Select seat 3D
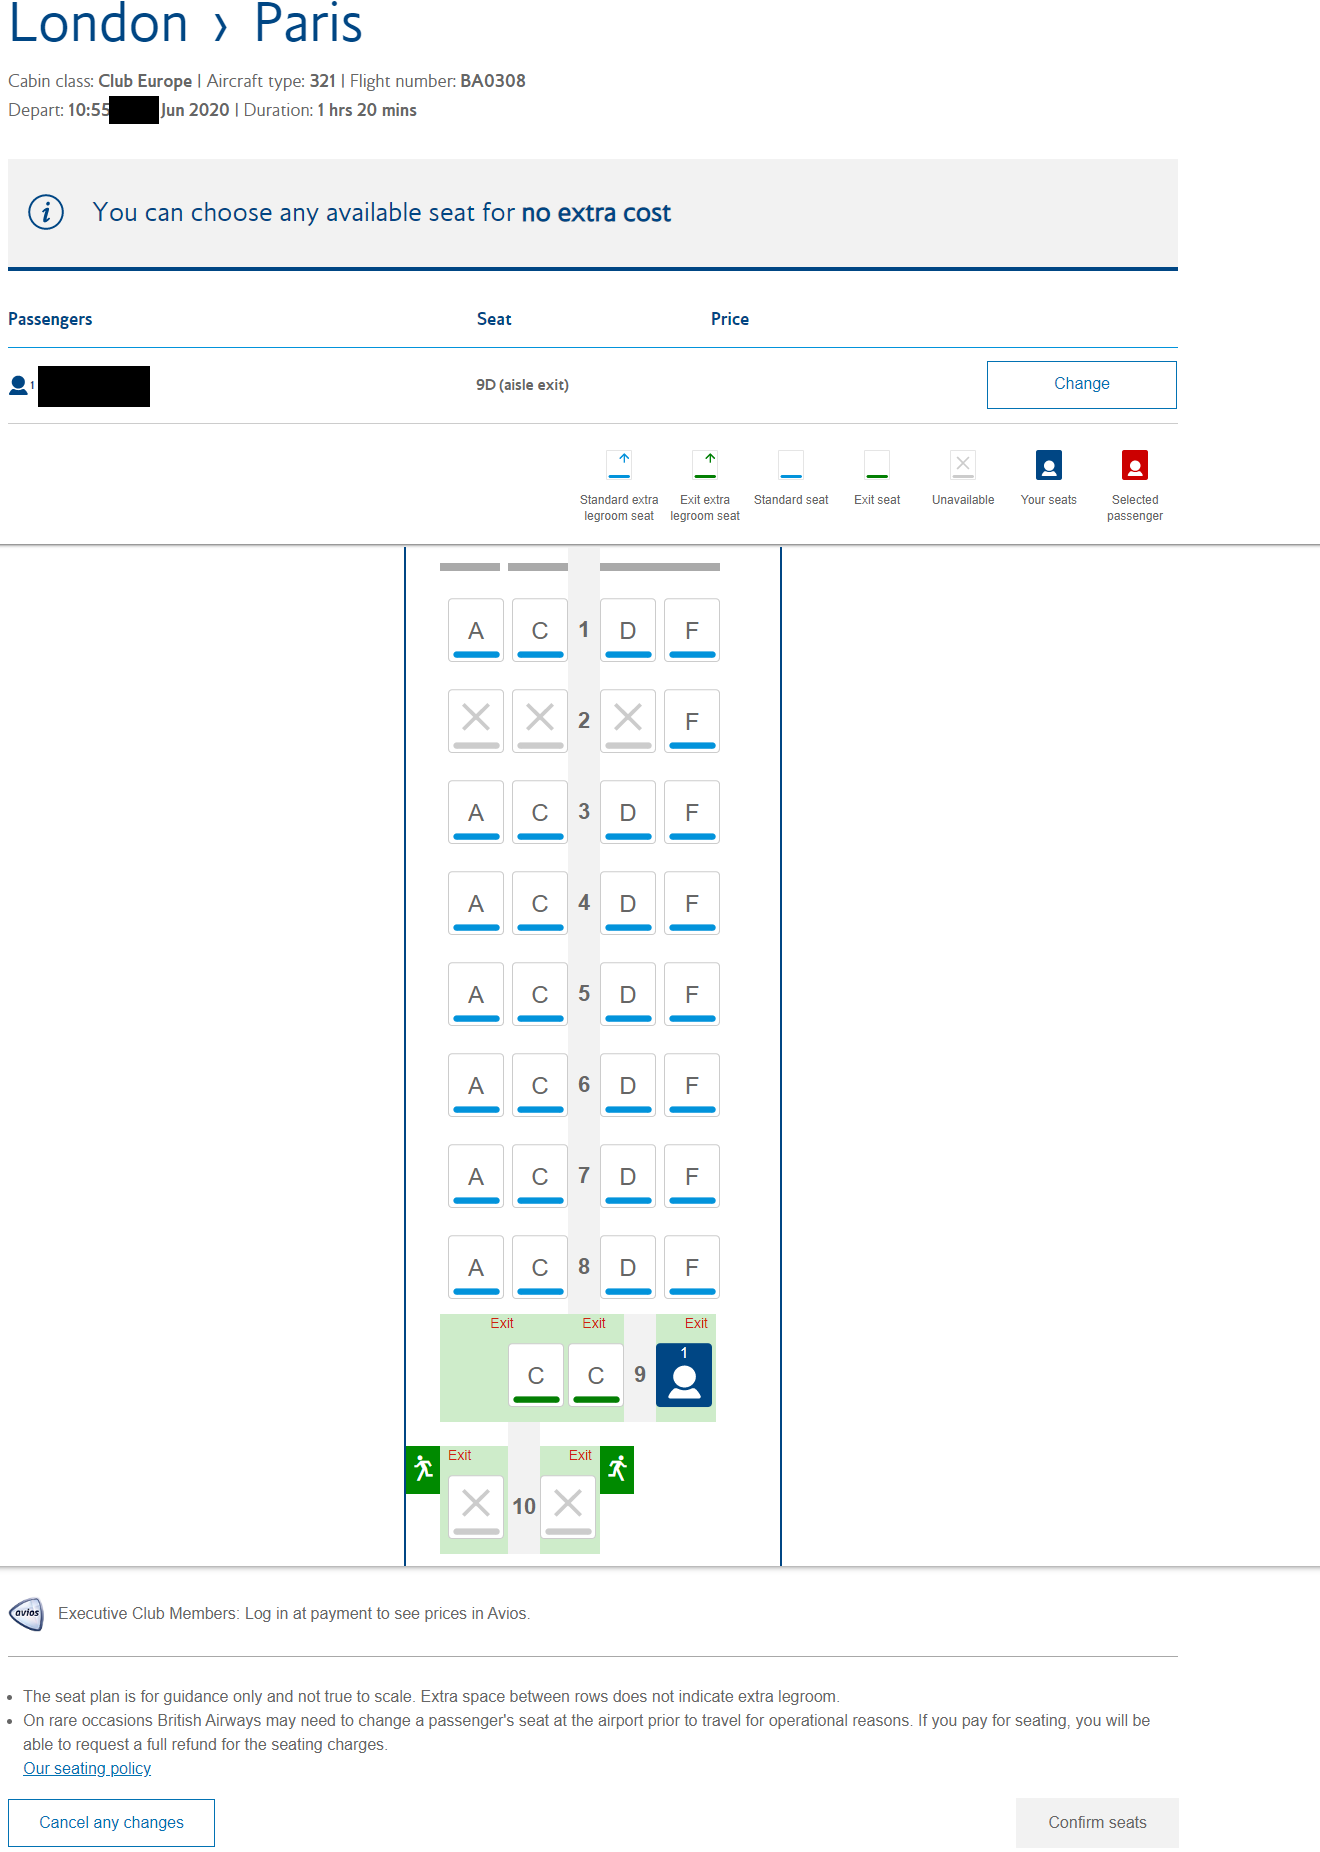The image size is (1320, 1852). [x=628, y=812]
